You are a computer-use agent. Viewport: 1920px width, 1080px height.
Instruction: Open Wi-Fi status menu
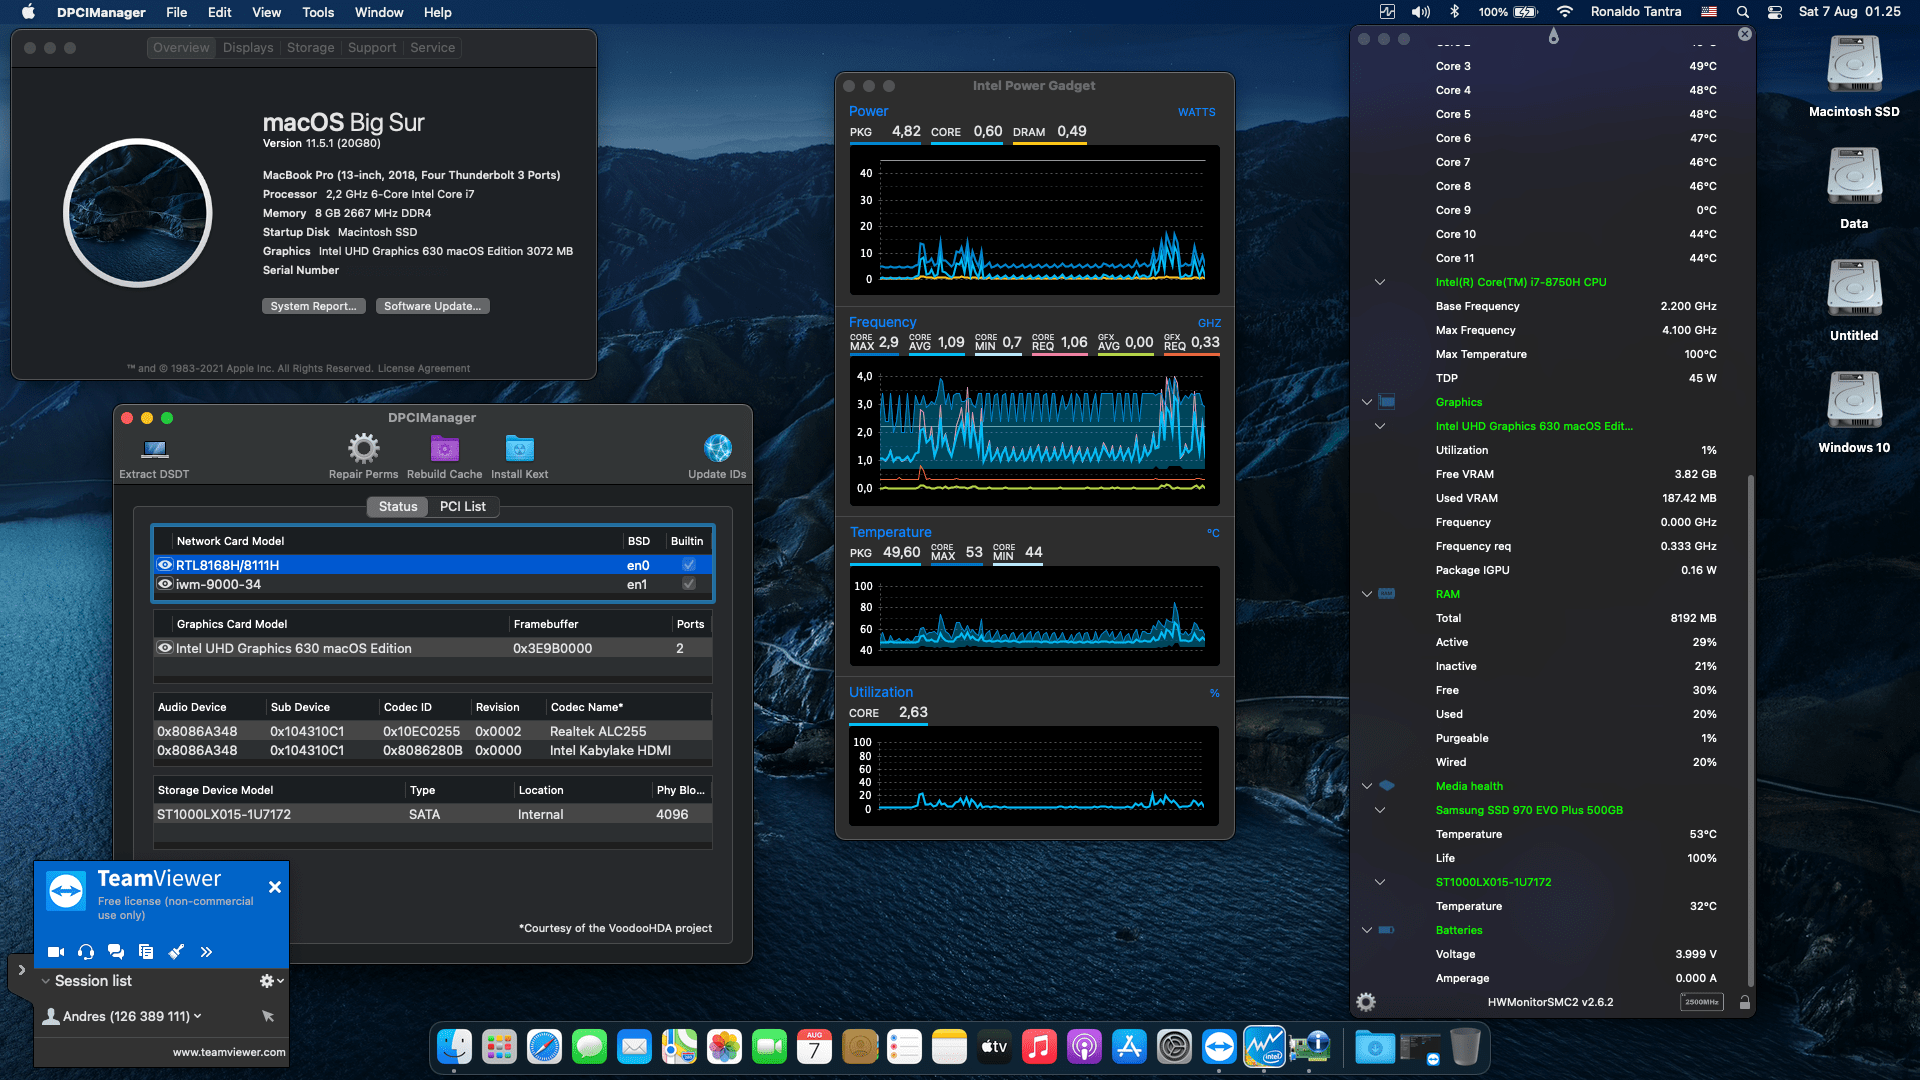[1565, 12]
